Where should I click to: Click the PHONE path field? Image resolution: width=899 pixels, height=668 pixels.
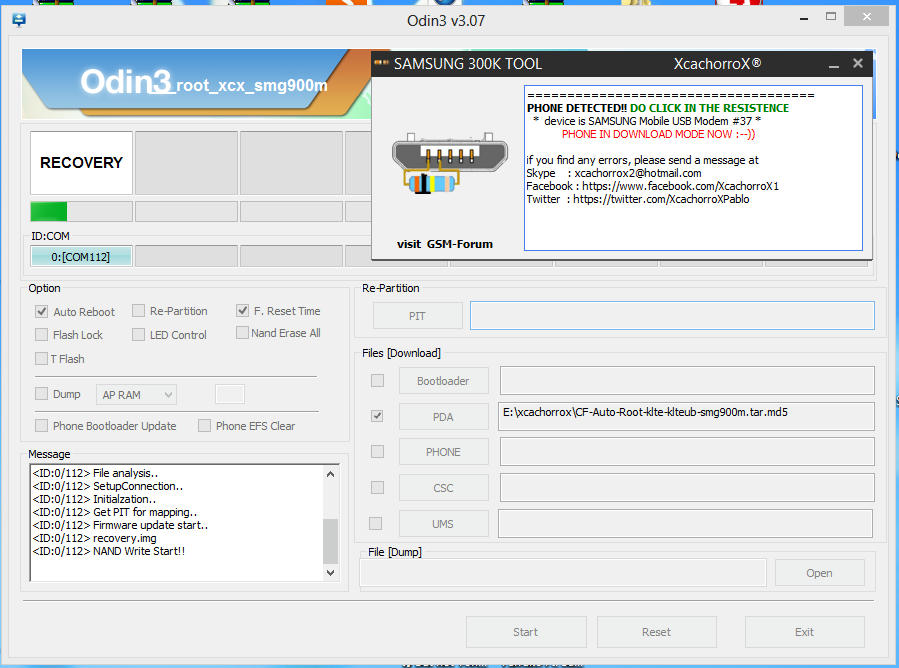687,452
